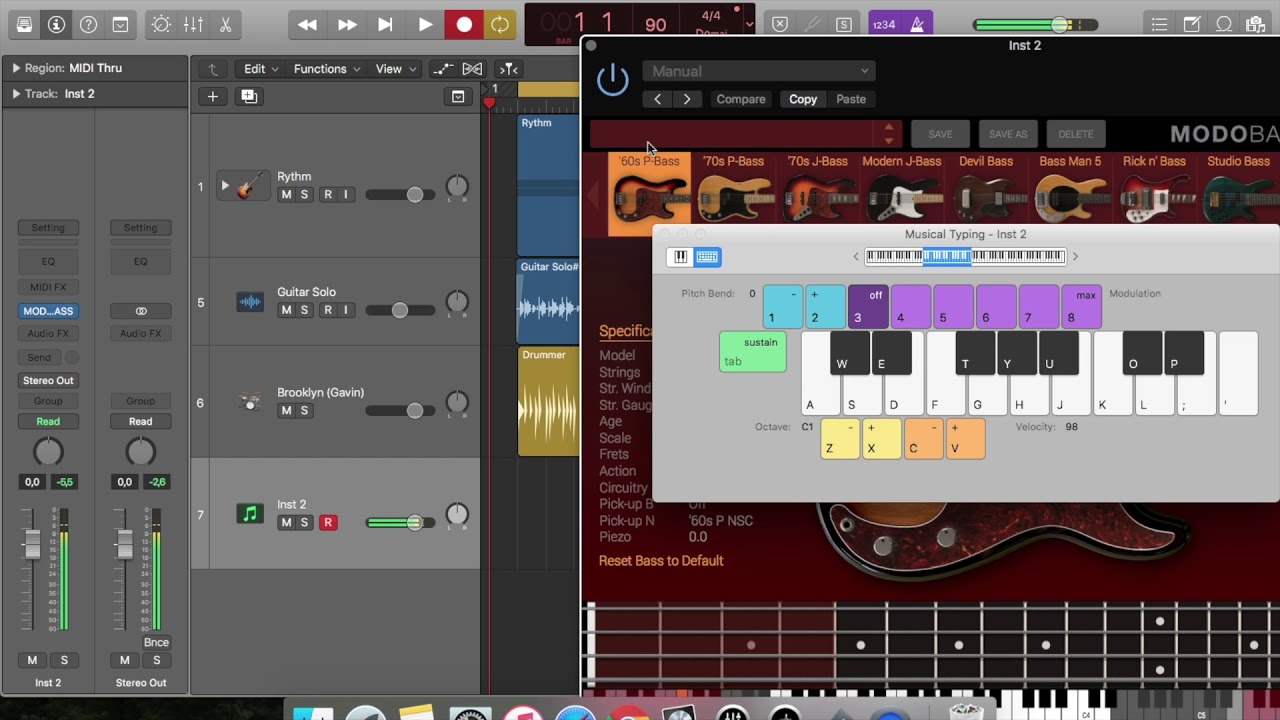Screen dimensions: 1280x720
Task: Open the MOD...ASS instrument slot
Action: click(48, 311)
